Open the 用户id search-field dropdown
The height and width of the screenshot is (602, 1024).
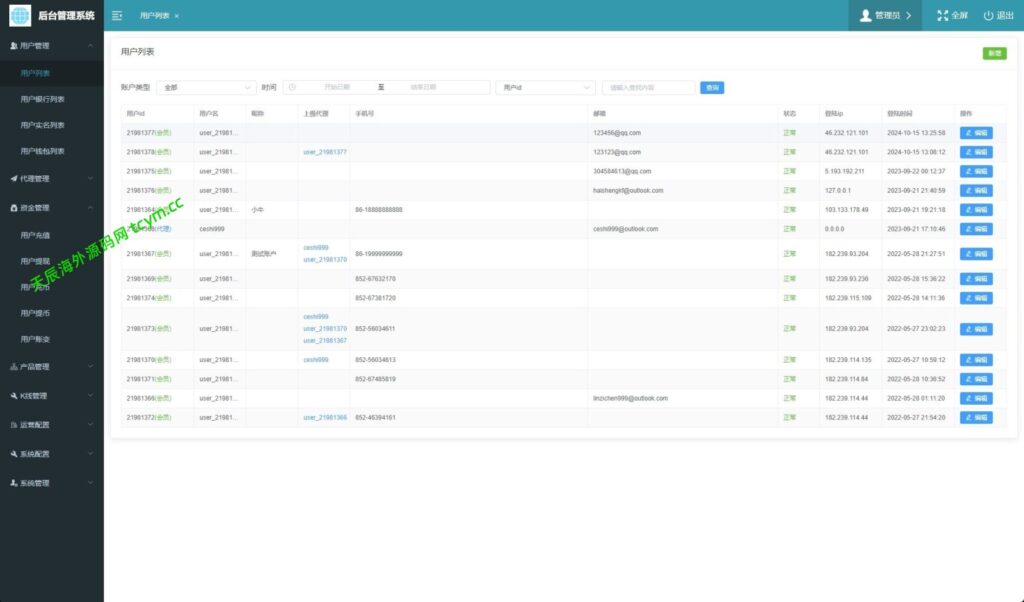[x=545, y=88]
